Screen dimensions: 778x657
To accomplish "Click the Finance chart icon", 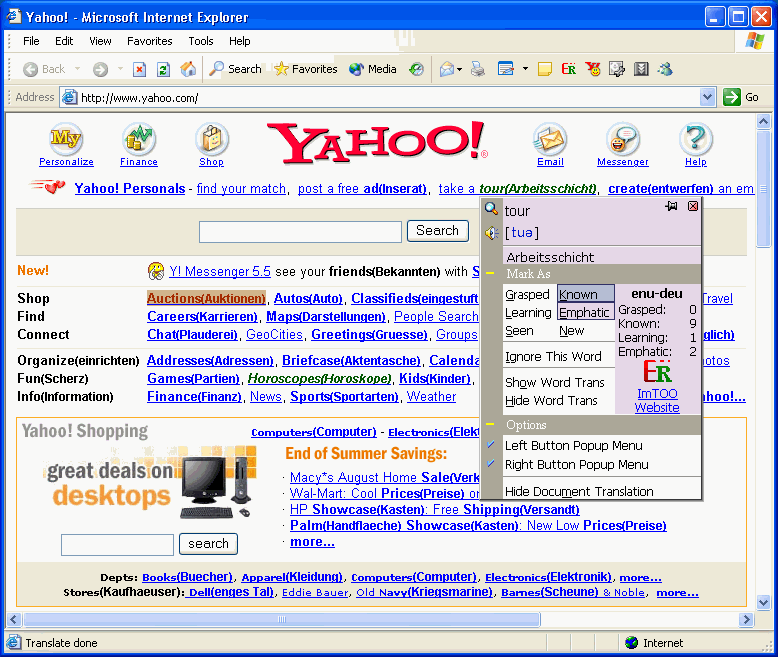I will click(x=139, y=138).
